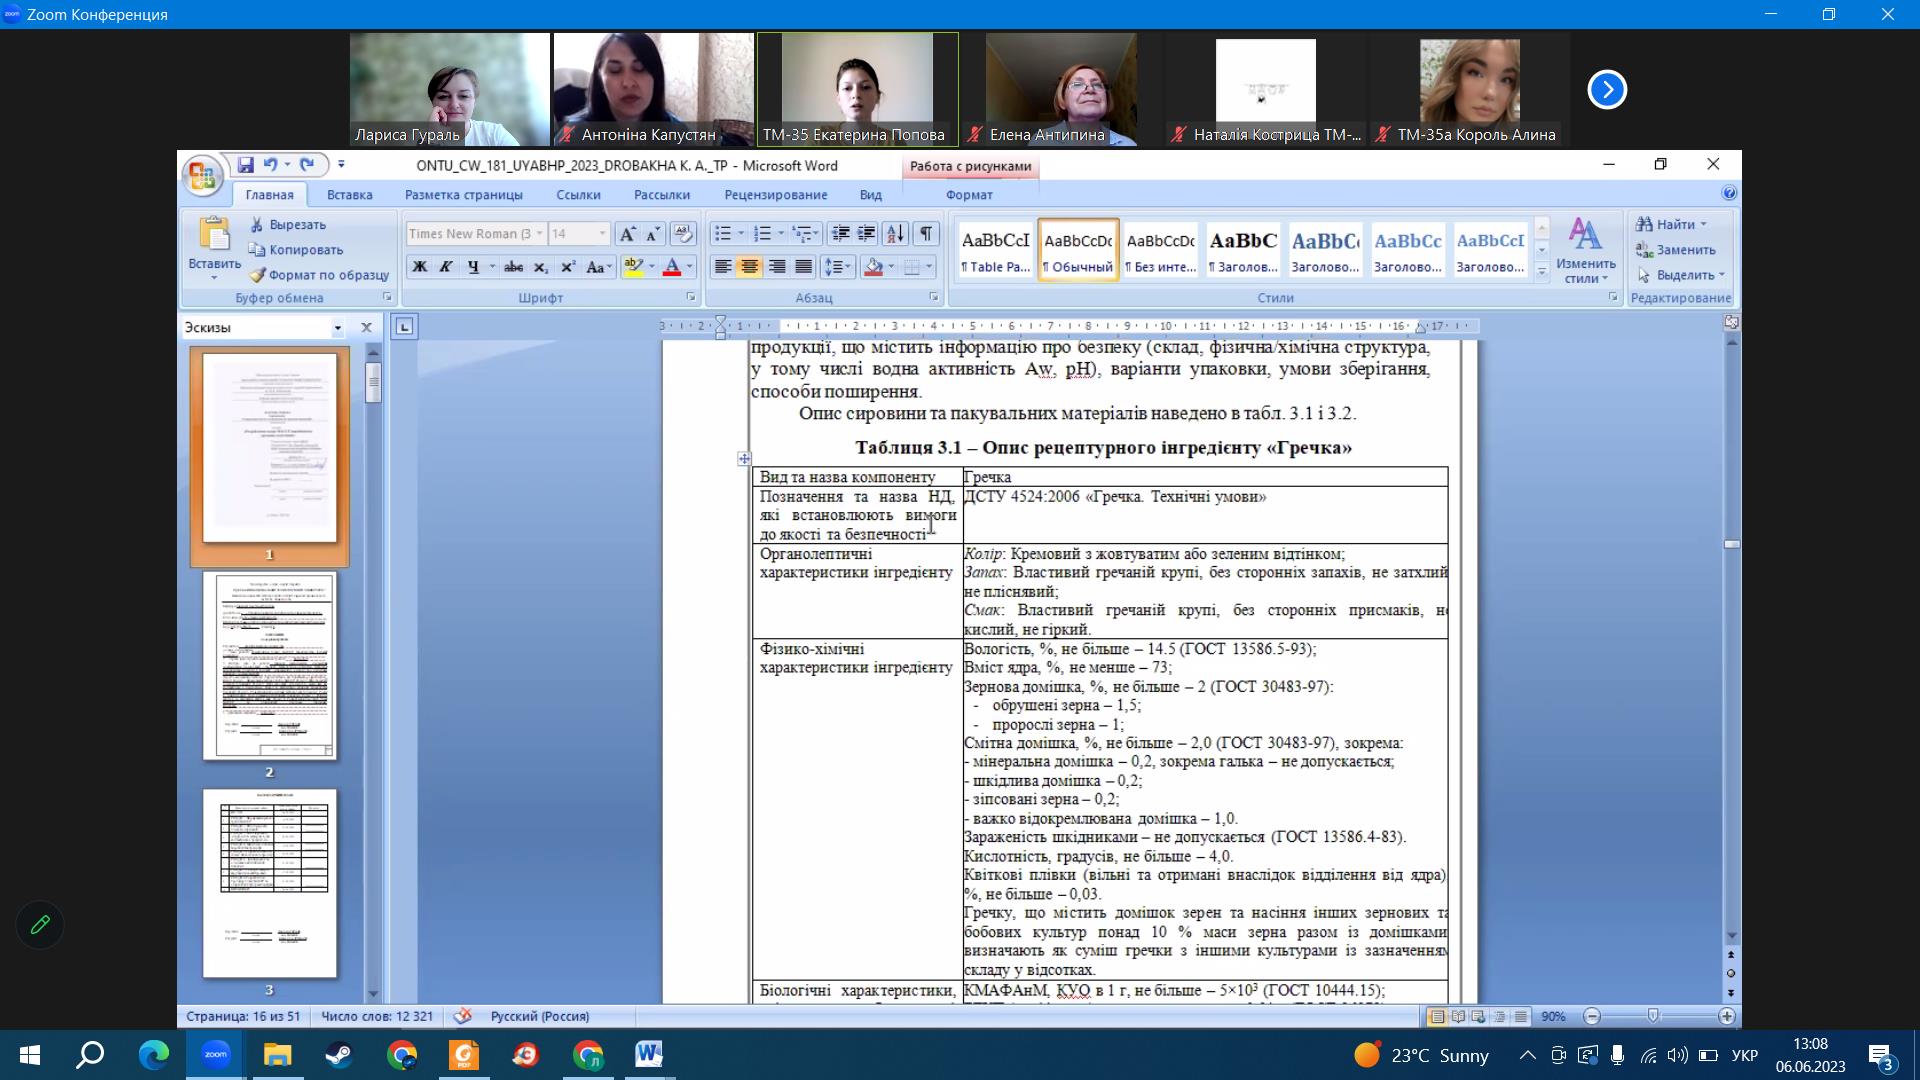Open multilevel list menu
This screenshot has height=1080, width=1920.
point(805,234)
